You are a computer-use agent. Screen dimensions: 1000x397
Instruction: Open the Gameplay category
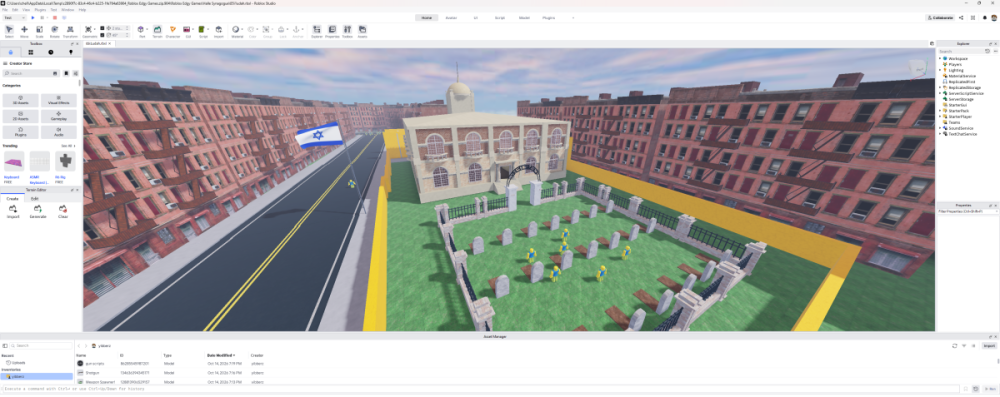tap(59, 116)
